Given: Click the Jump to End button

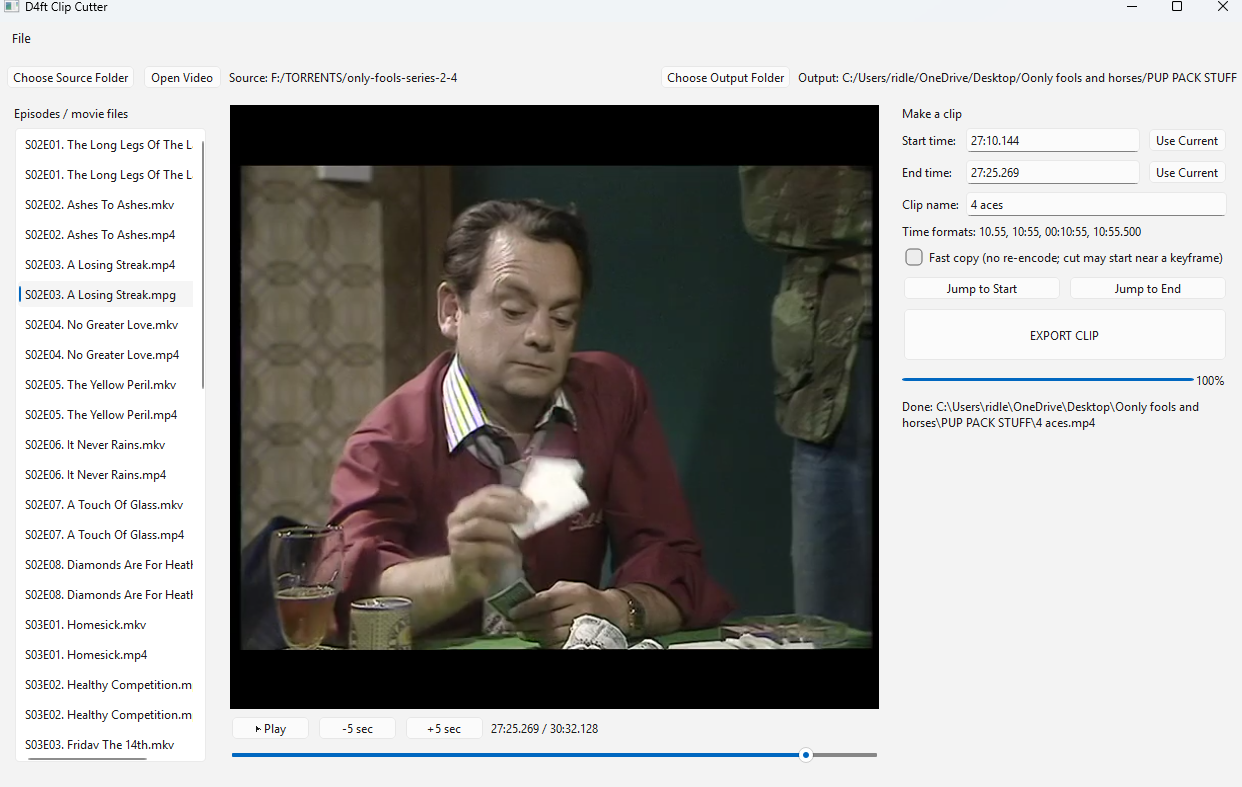Looking at the screenshot, I should (x=1148, y=289).
